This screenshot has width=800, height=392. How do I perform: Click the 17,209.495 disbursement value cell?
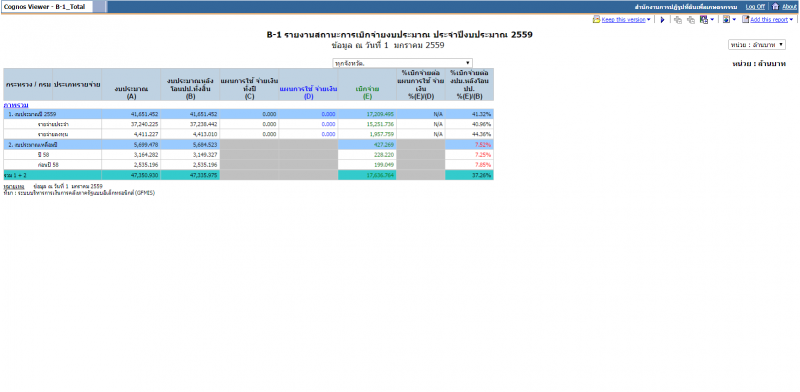pos(367,114)
